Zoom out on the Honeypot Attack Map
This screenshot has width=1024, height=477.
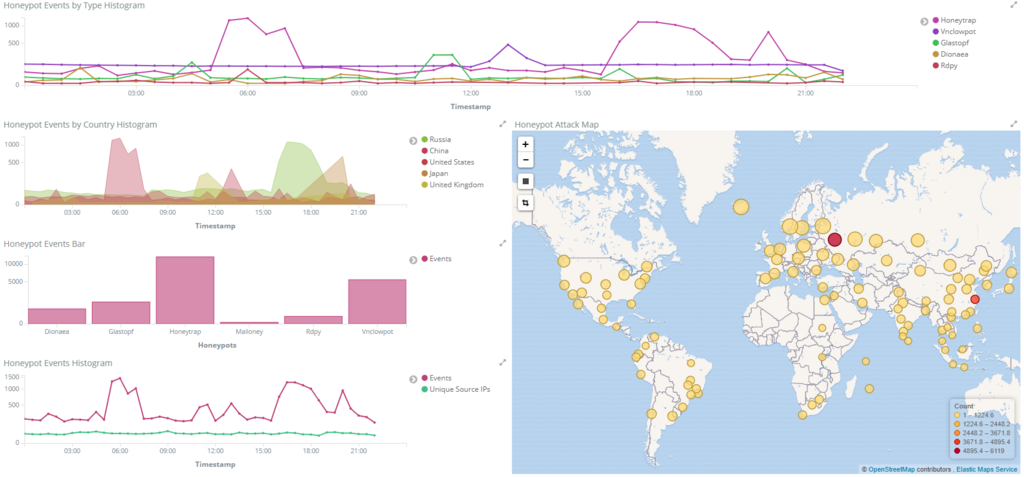pyautogui.click(x=526, y=159)
